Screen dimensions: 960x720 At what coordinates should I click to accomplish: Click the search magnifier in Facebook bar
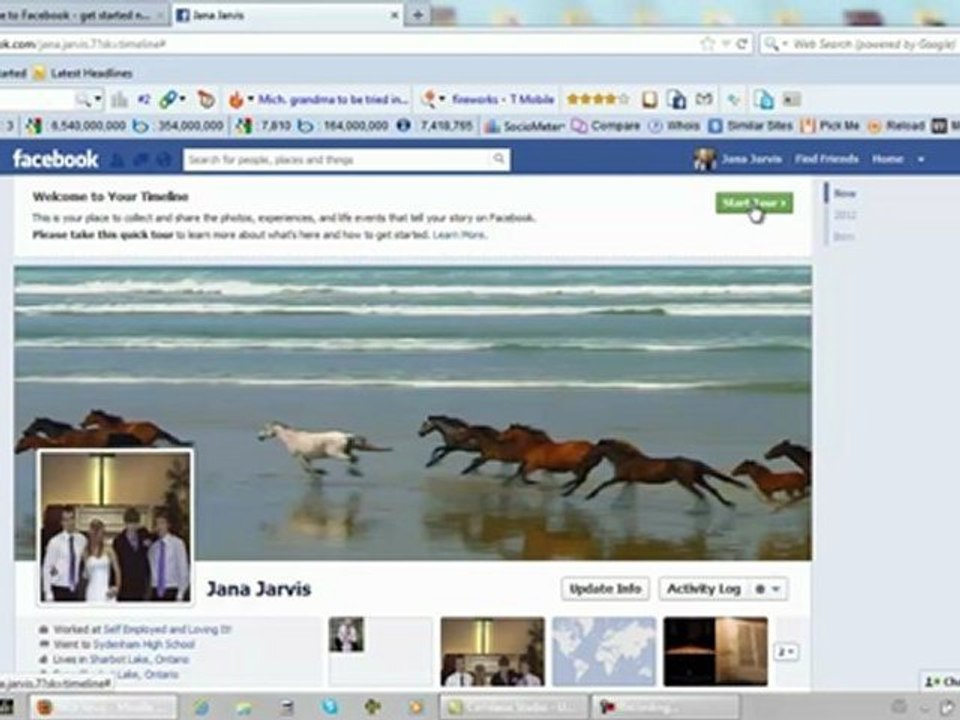point(499,159)
